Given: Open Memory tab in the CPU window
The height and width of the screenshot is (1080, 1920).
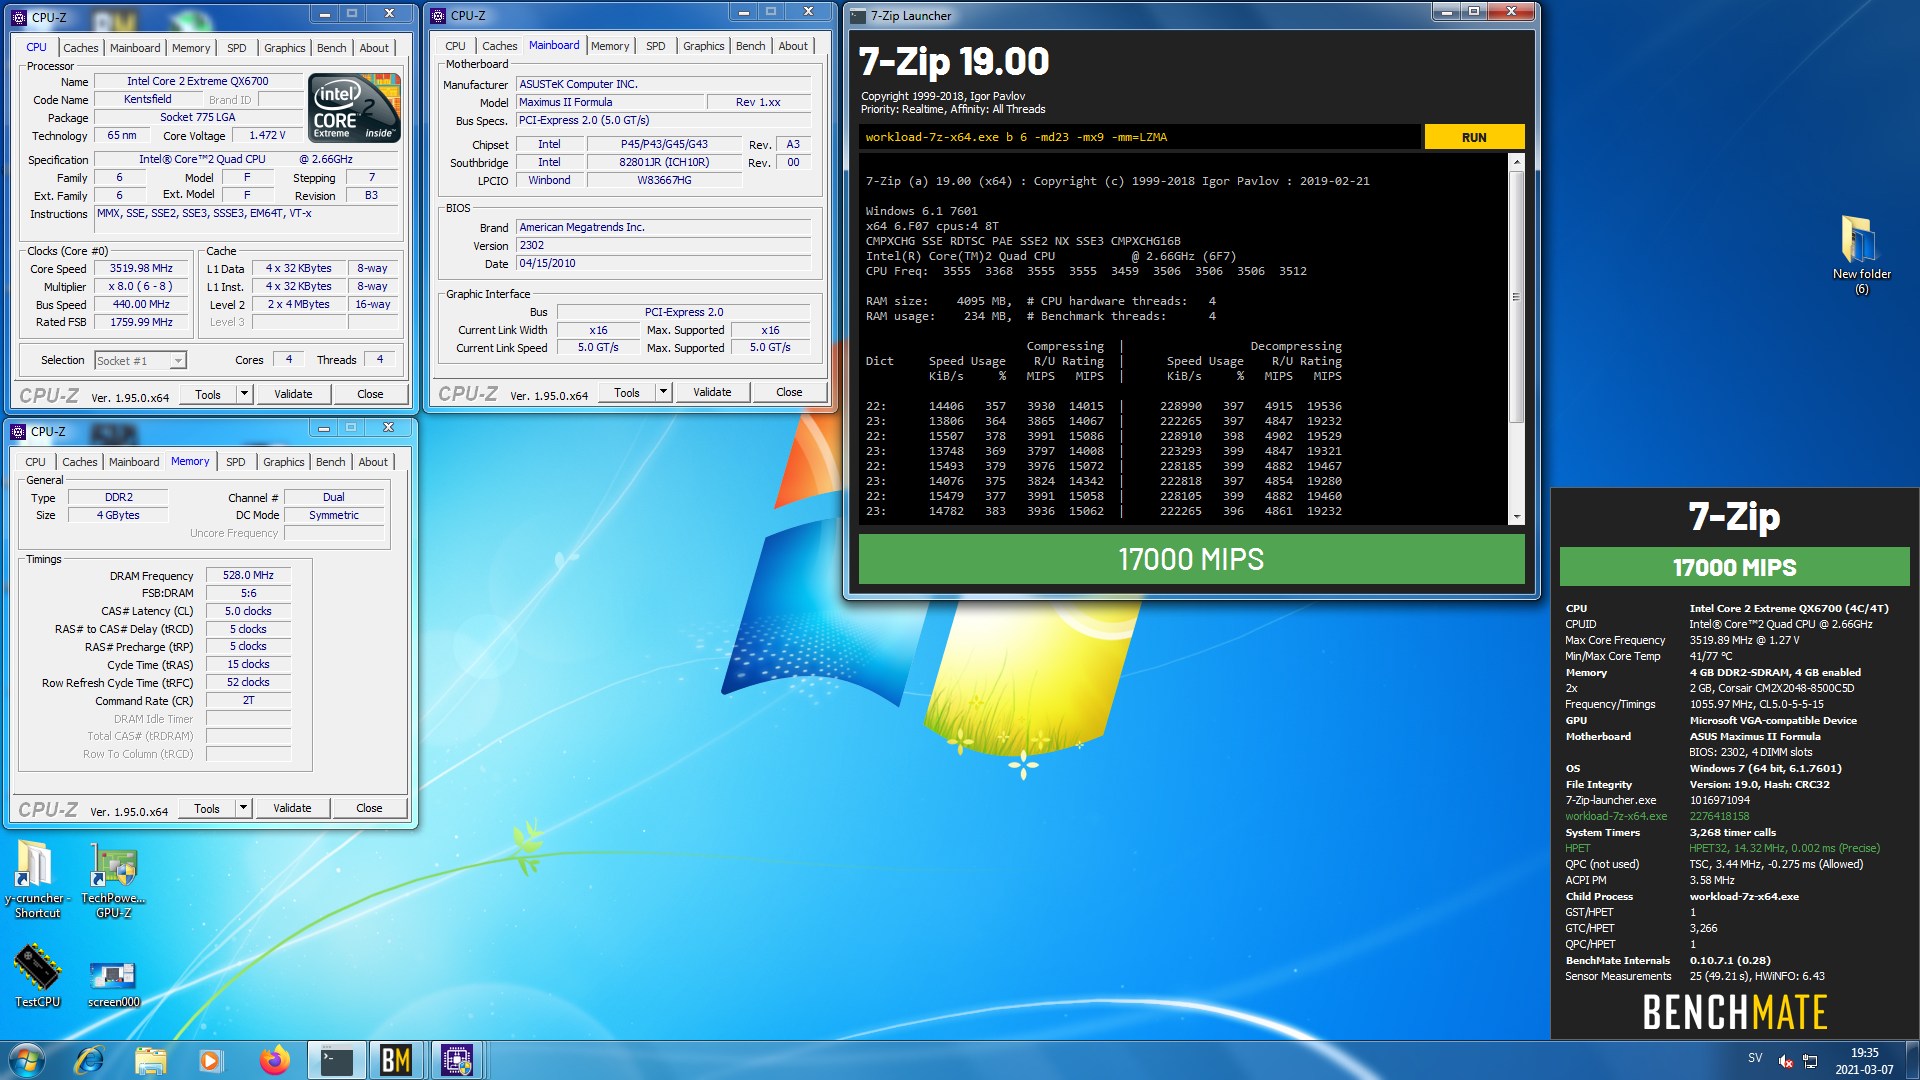Looking at the screenshot, I should click(190, 48).
